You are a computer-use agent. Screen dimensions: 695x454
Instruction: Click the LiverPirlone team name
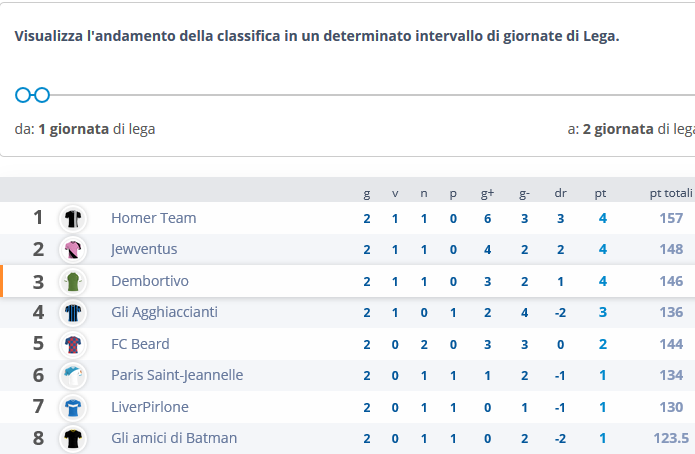tap(150, 407)
